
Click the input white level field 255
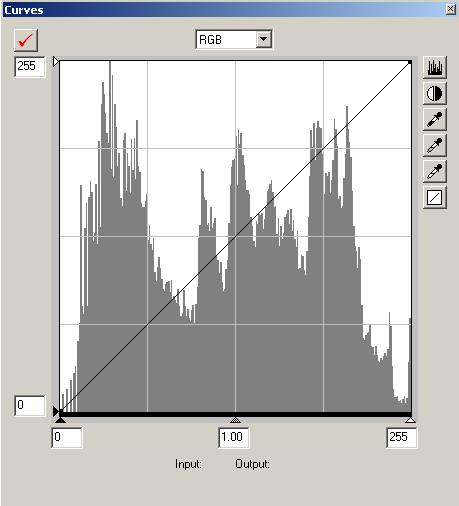tap(401, 437)
